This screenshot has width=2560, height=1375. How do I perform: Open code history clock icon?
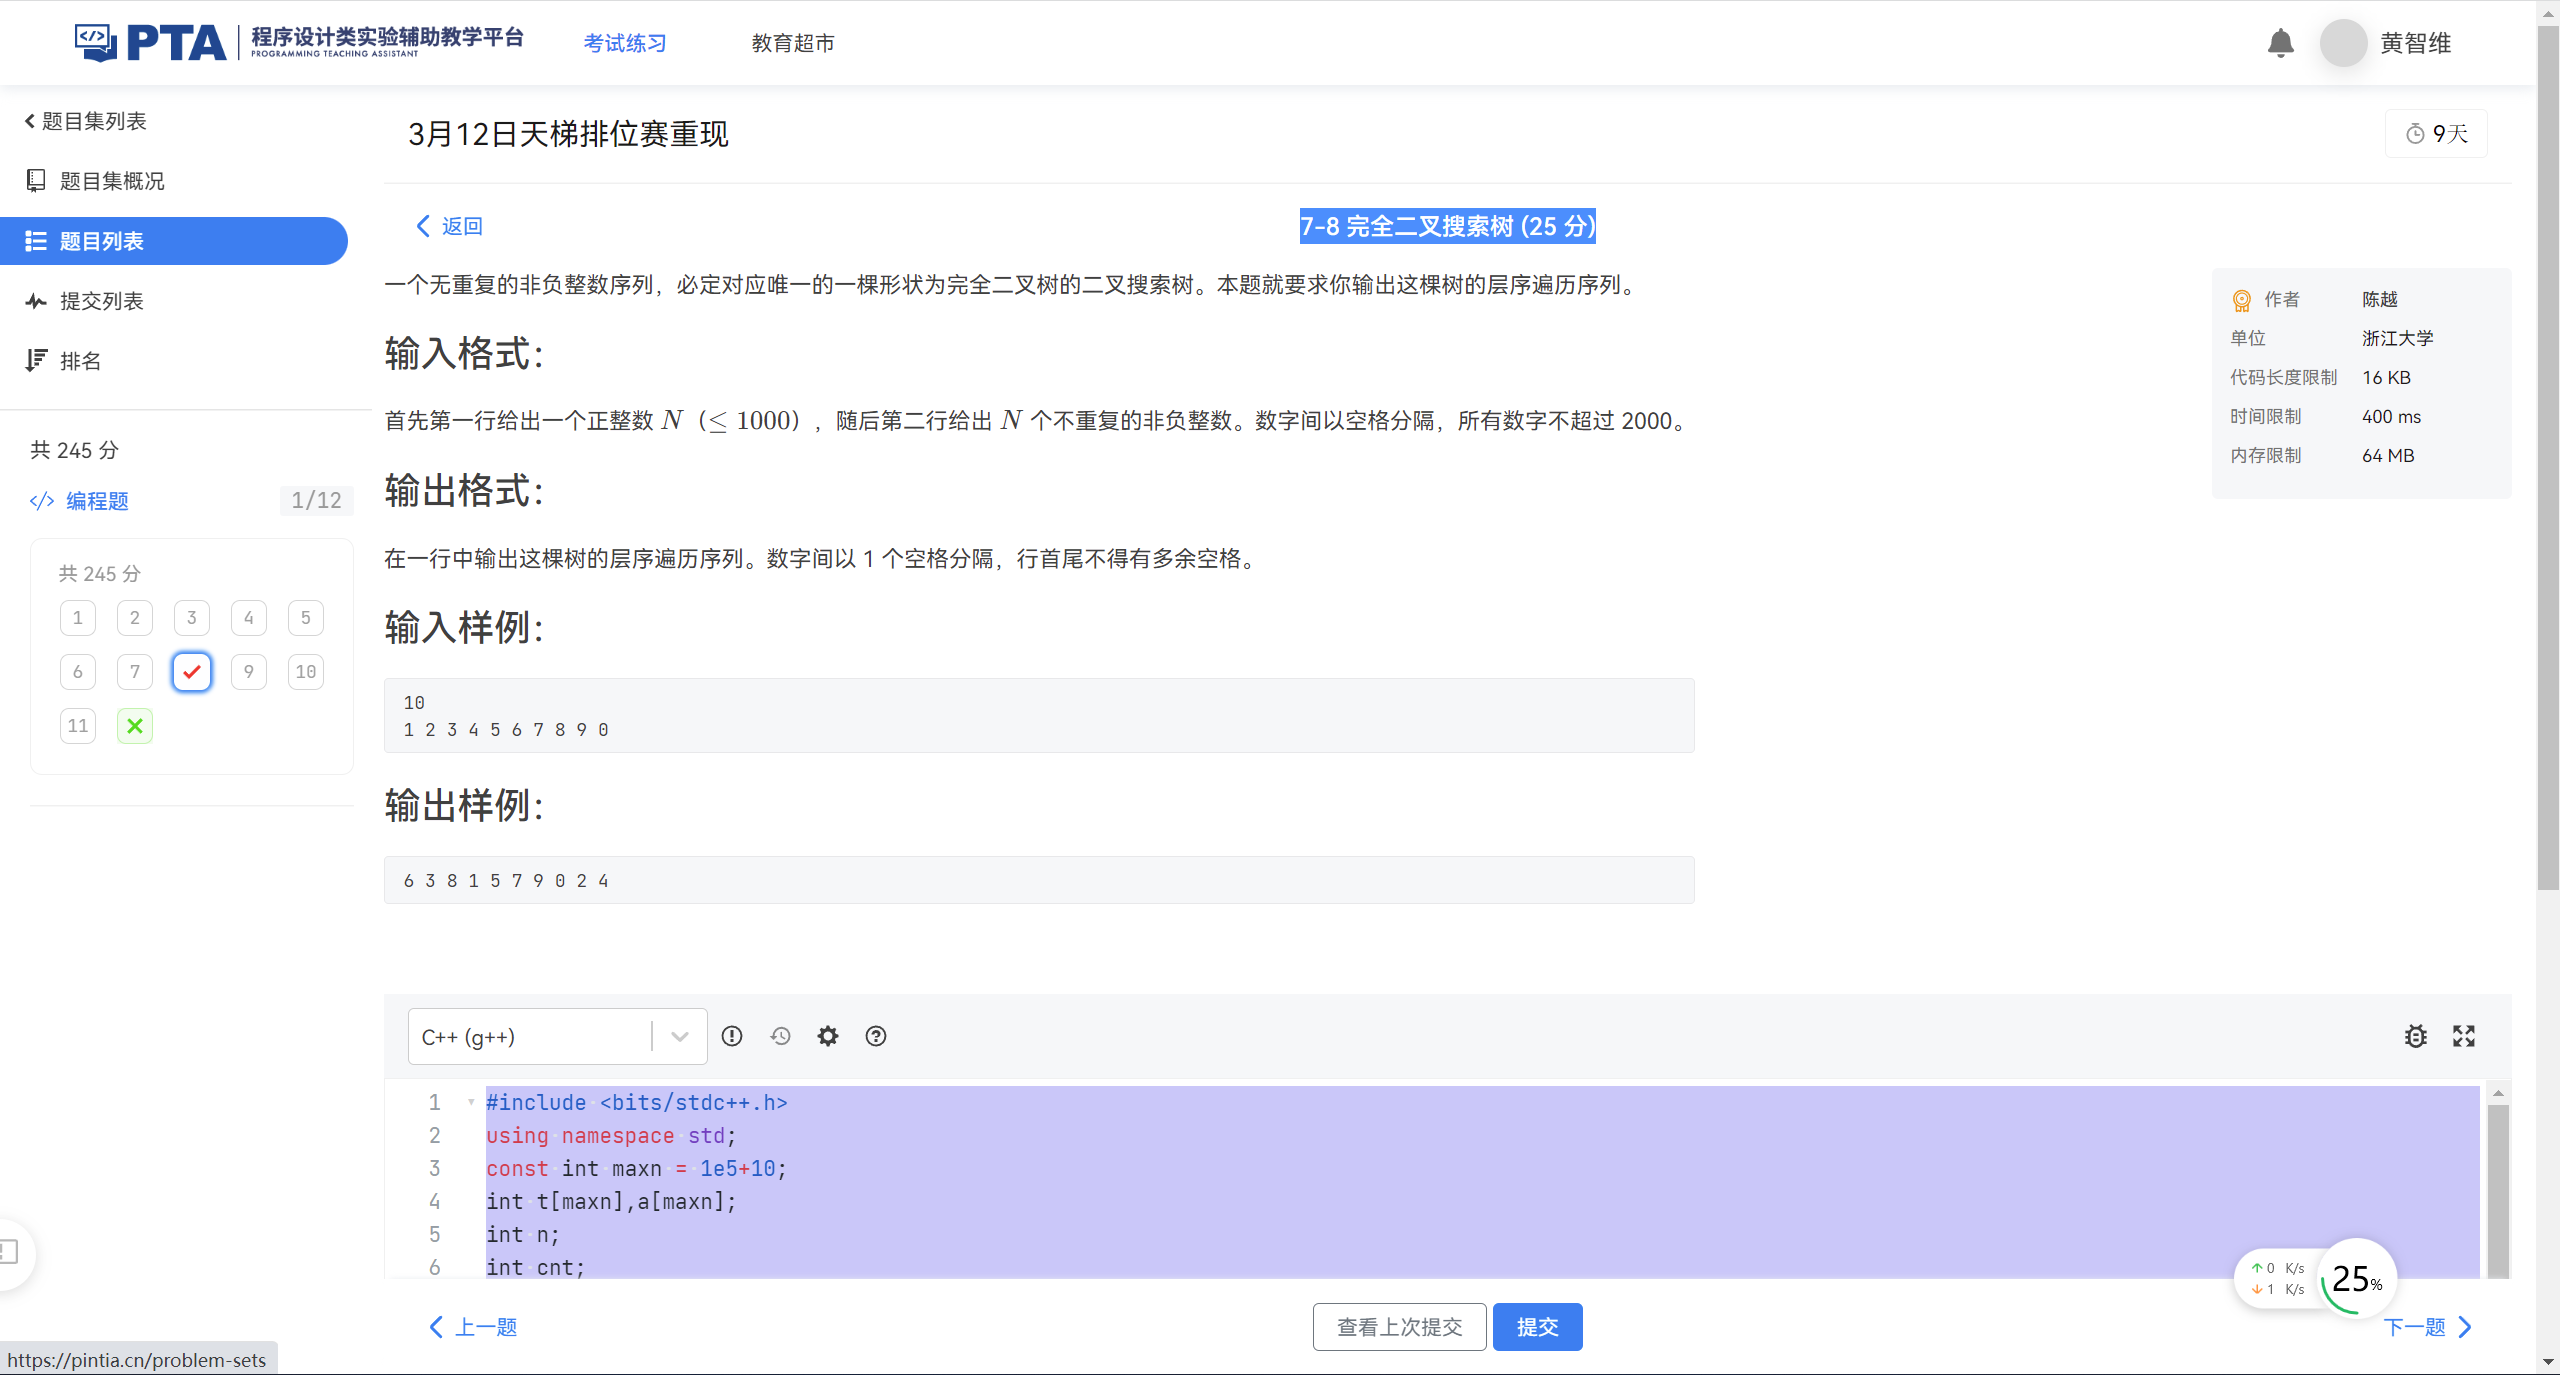(780, 1036)
